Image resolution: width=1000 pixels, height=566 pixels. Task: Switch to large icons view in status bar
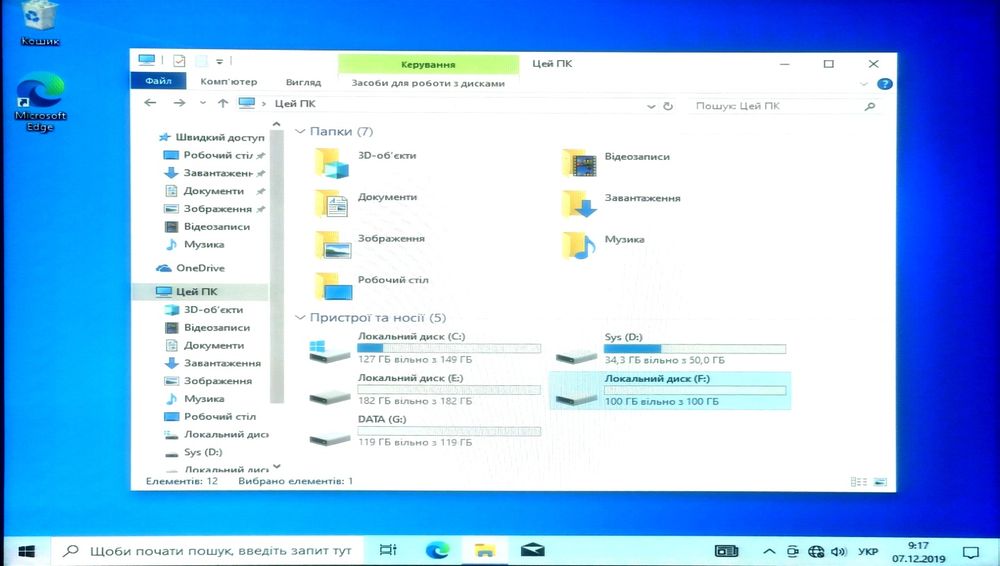coord(881,482)
